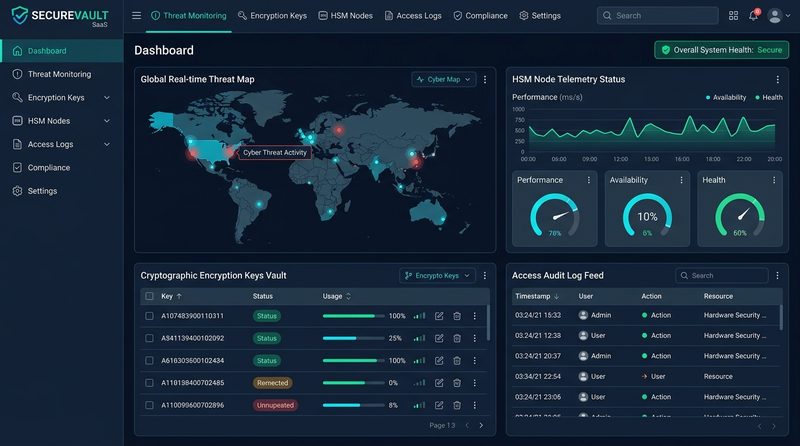Check the box for key A341139400102092

pos(149,338)
